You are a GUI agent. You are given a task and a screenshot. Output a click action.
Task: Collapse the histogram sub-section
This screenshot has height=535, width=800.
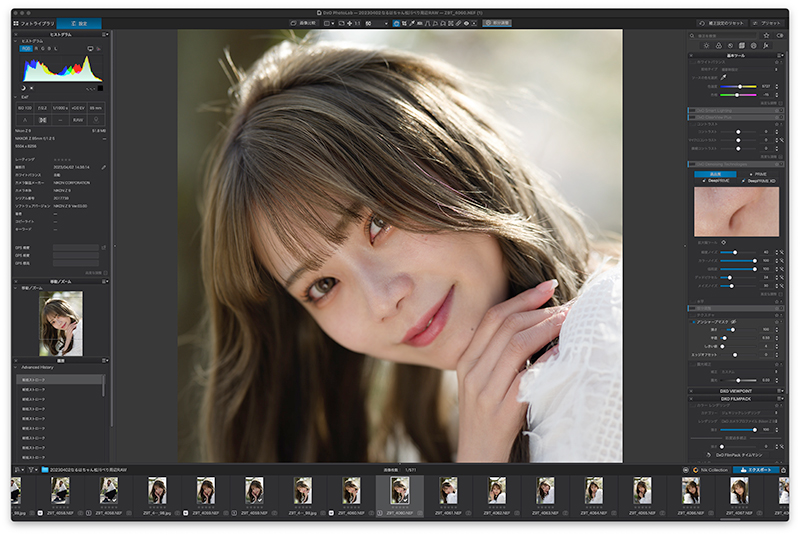pyautogui.click(x=16, y=41)
